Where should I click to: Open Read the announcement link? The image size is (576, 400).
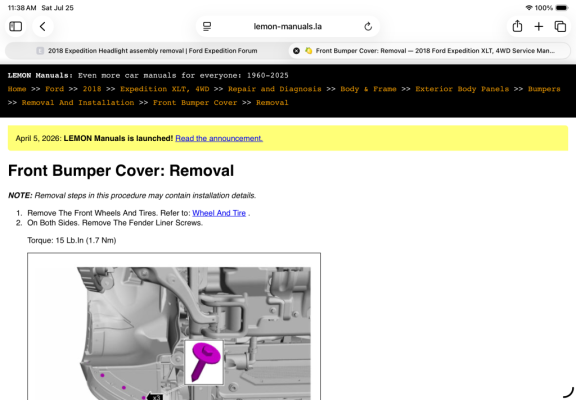coord(219,138)
